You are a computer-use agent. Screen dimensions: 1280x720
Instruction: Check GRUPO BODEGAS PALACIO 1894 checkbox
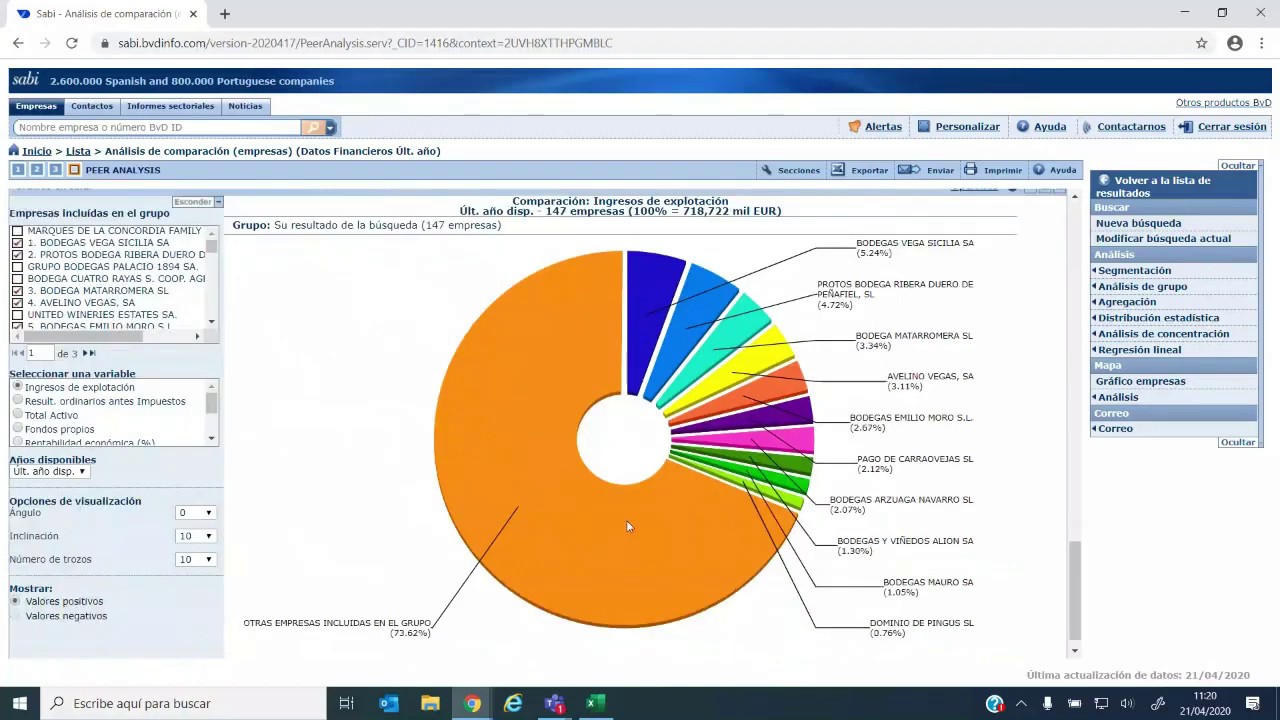[17, 267]
